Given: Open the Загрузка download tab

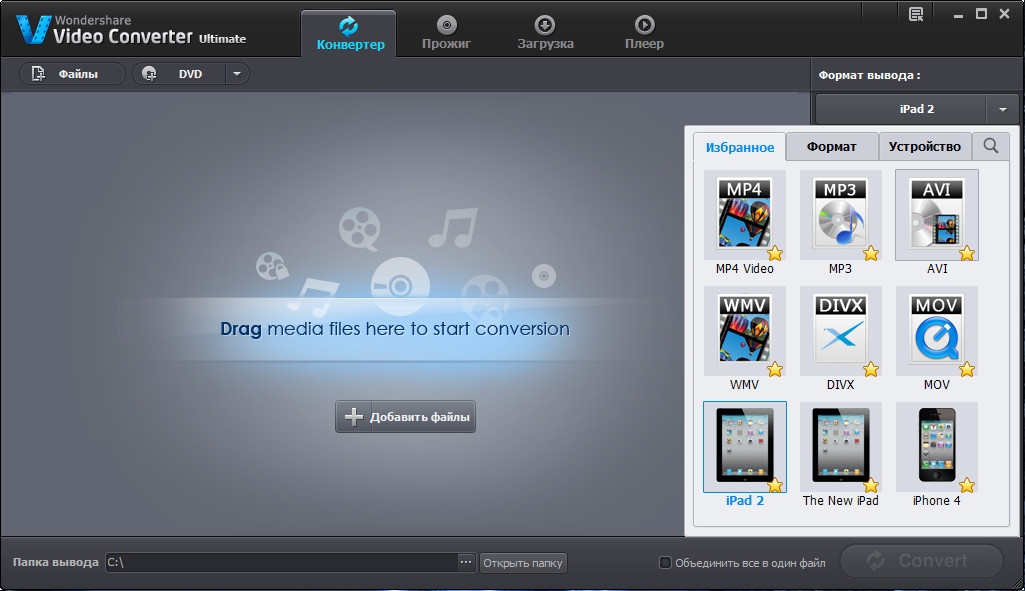Looking at the screenshot, I should [545, 34].
